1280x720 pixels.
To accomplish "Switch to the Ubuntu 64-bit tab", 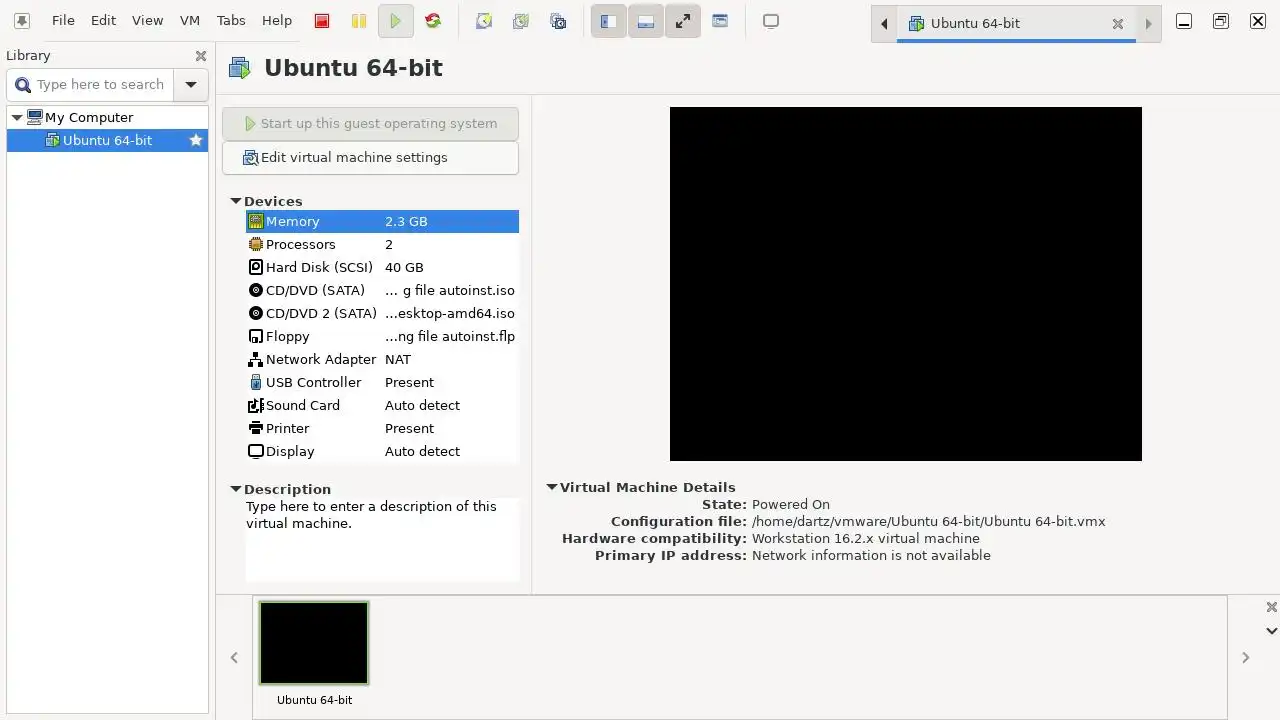I will coord(1016,23).
